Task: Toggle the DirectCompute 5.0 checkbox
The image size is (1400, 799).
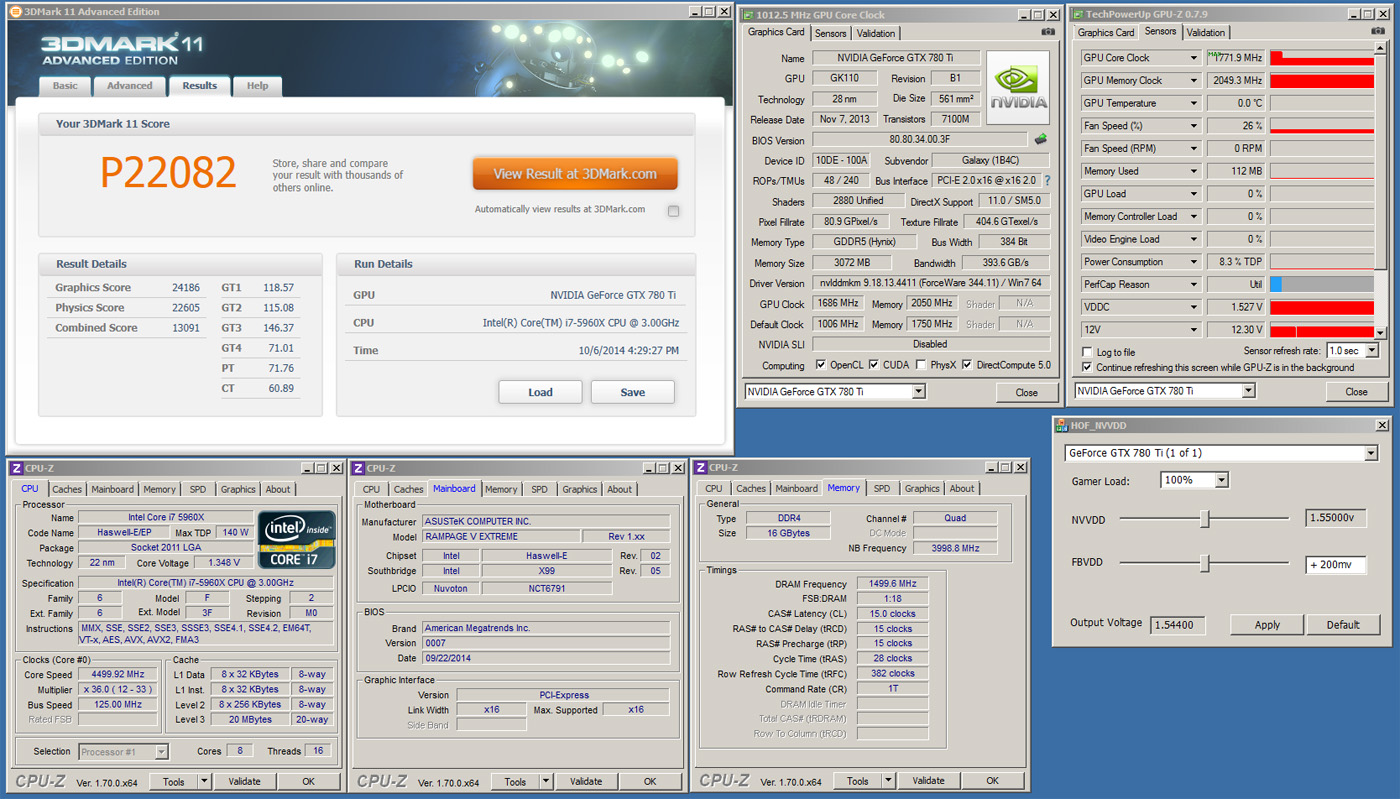Action: pyautogui.click(x=967, y=365)
